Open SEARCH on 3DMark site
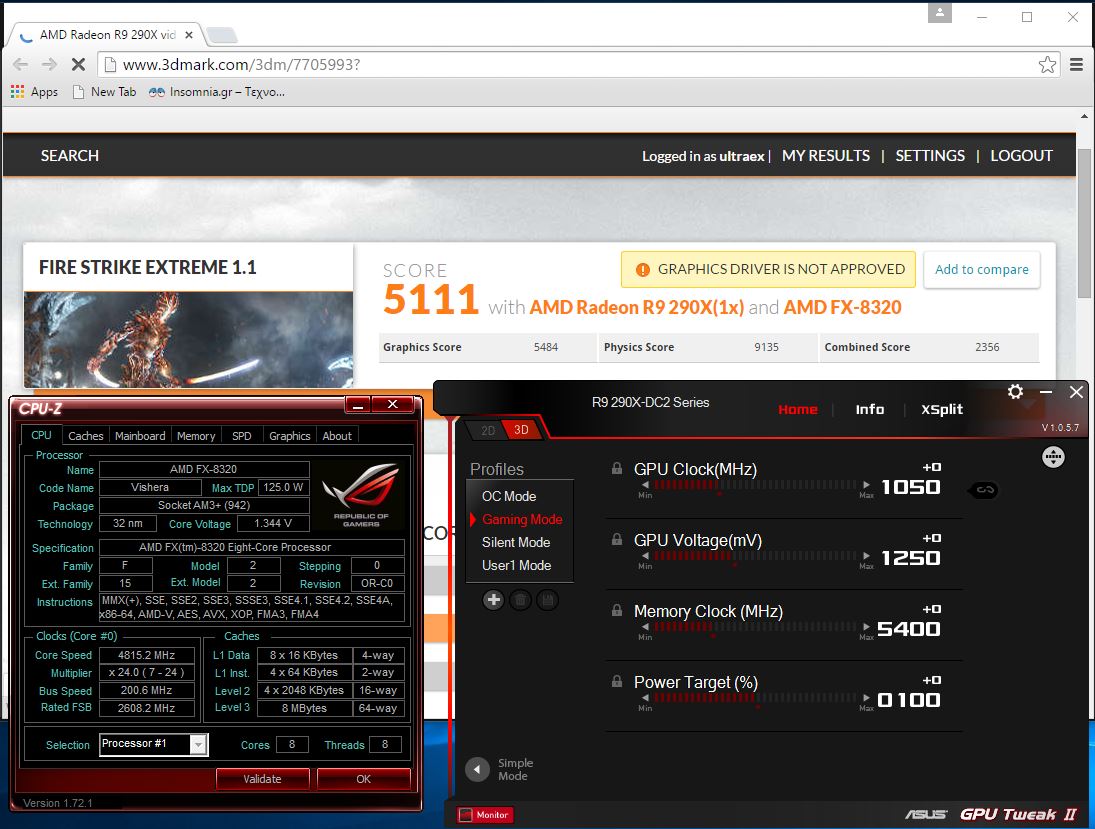 point(70,156)
